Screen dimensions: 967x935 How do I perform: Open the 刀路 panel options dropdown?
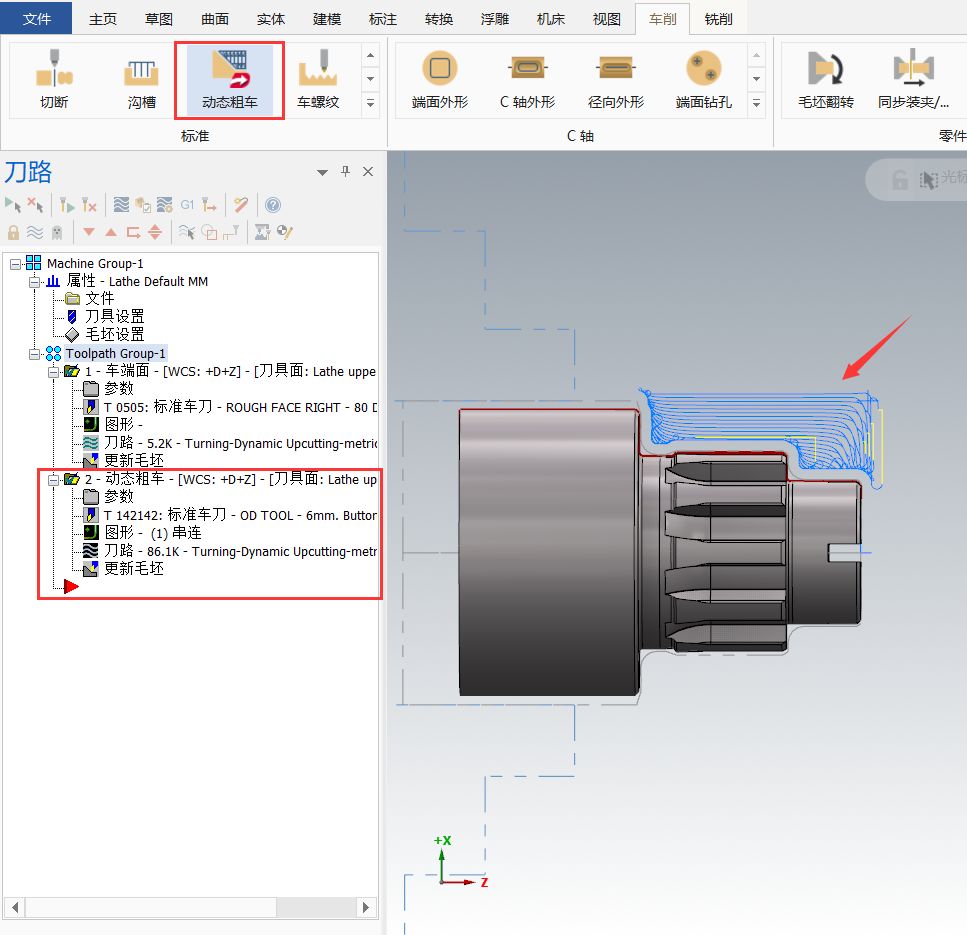pos(322,172)
